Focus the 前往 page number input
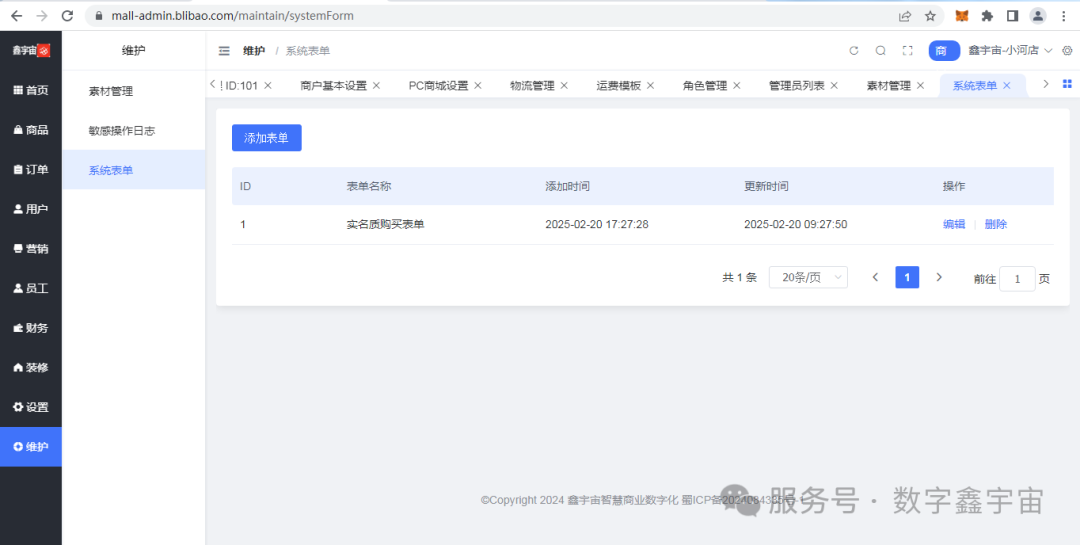Image resolution: width=1080 pixels, height=545 pixels. (x=1017, y=279)
